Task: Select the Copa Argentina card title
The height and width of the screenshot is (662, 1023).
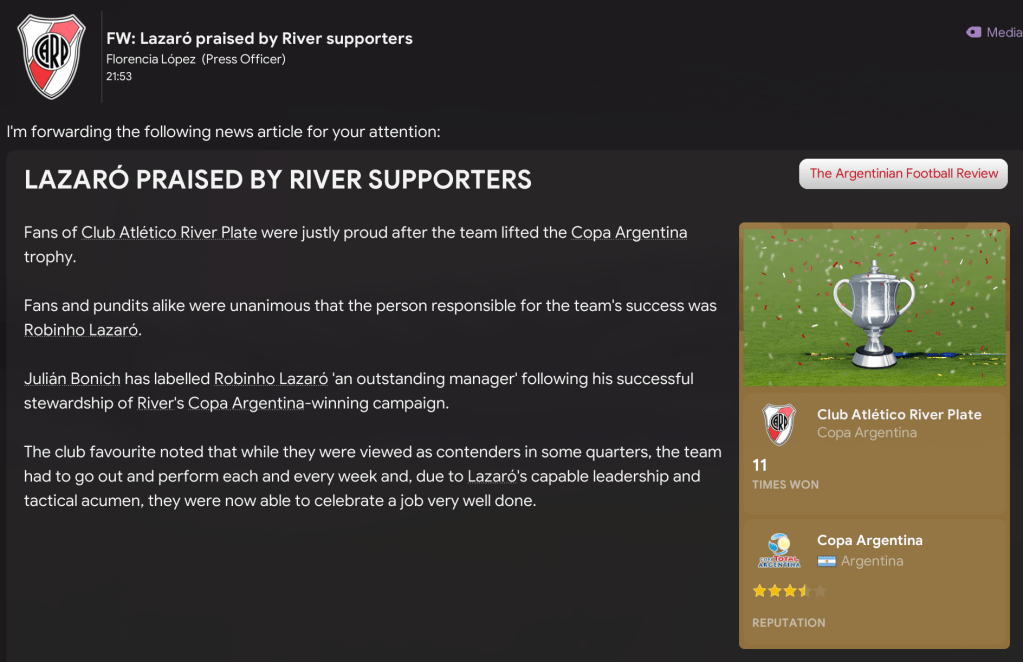Action: click(x=869, y=540)
